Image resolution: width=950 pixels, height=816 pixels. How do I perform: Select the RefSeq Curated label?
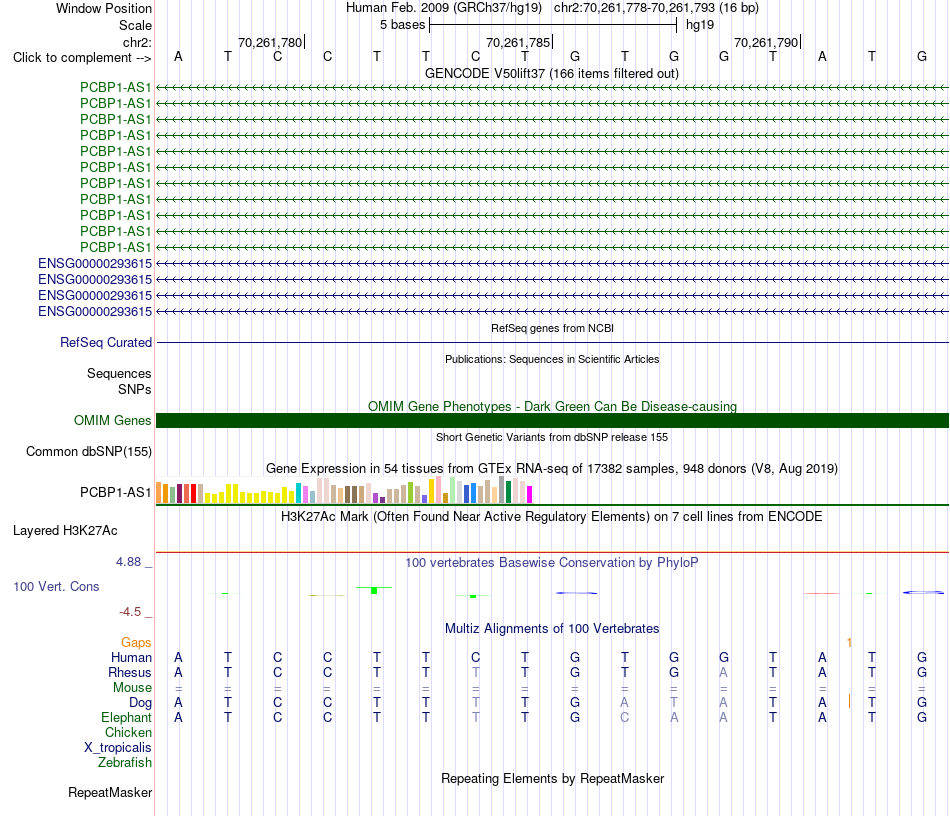point(106,342)
